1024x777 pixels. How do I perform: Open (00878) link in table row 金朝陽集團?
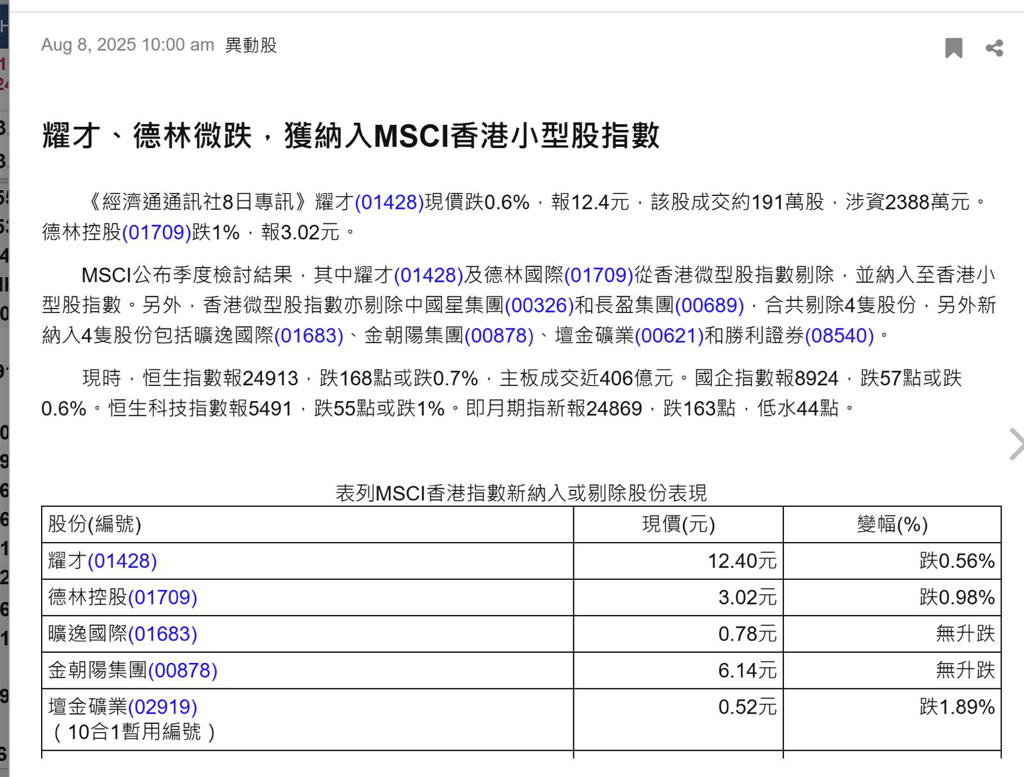[183, 671]
